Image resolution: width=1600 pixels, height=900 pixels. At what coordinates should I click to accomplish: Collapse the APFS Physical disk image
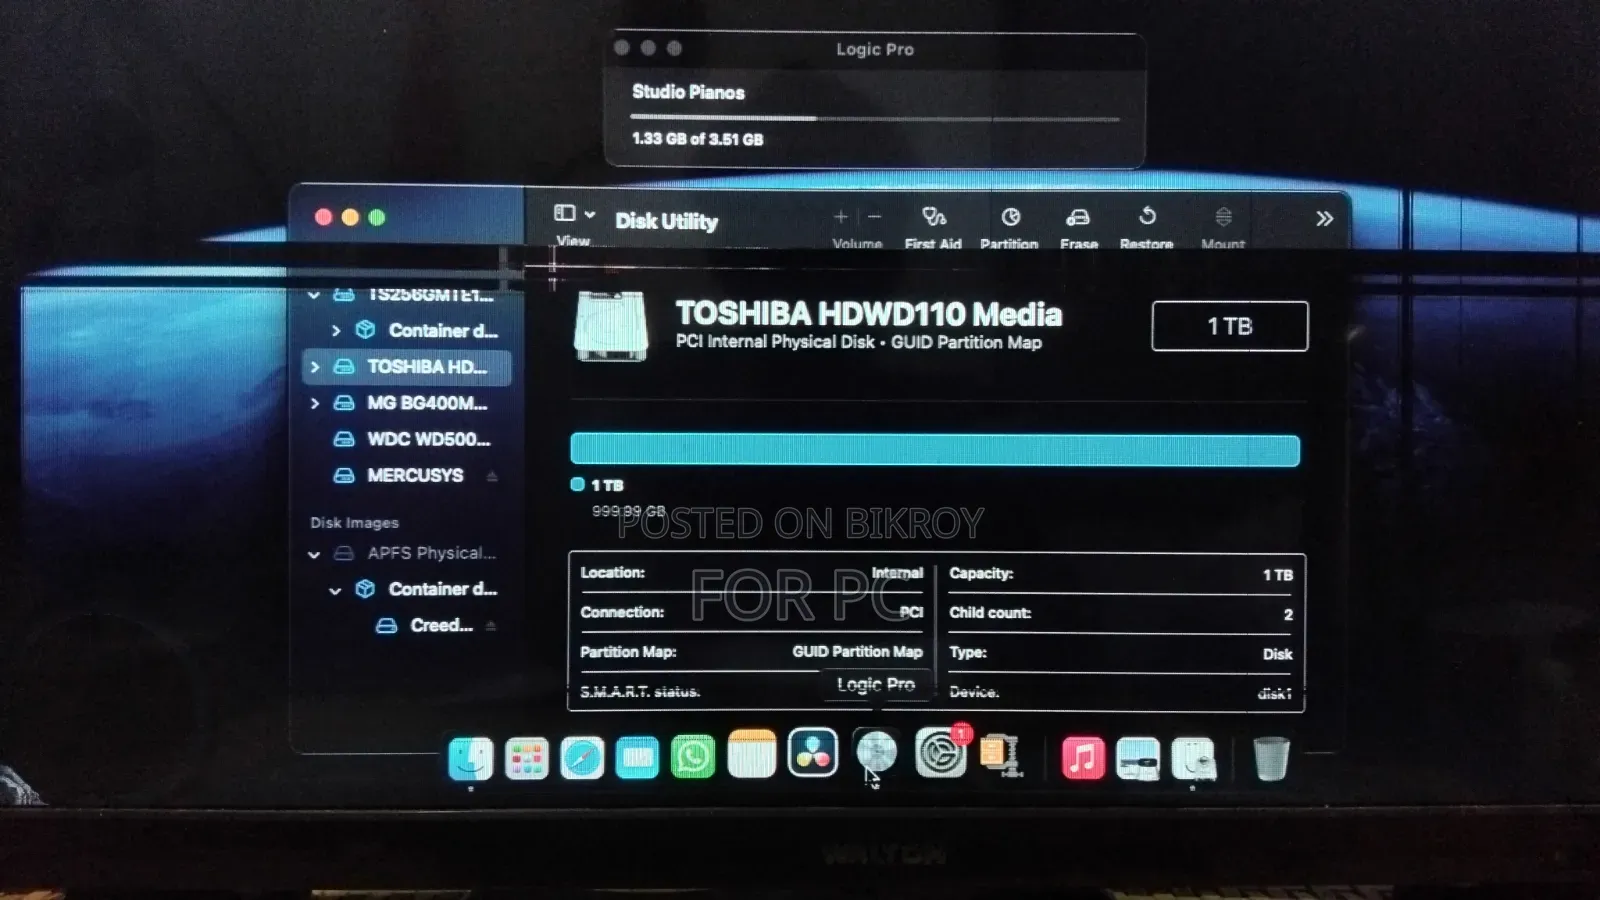click(x=314, y=554)
